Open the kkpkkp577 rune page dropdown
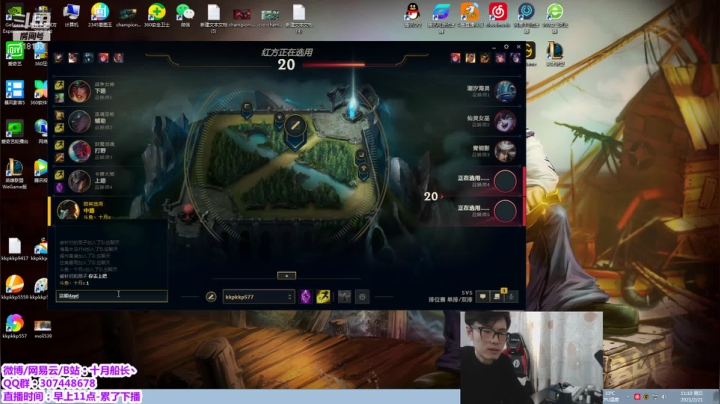 click(258, 297)
